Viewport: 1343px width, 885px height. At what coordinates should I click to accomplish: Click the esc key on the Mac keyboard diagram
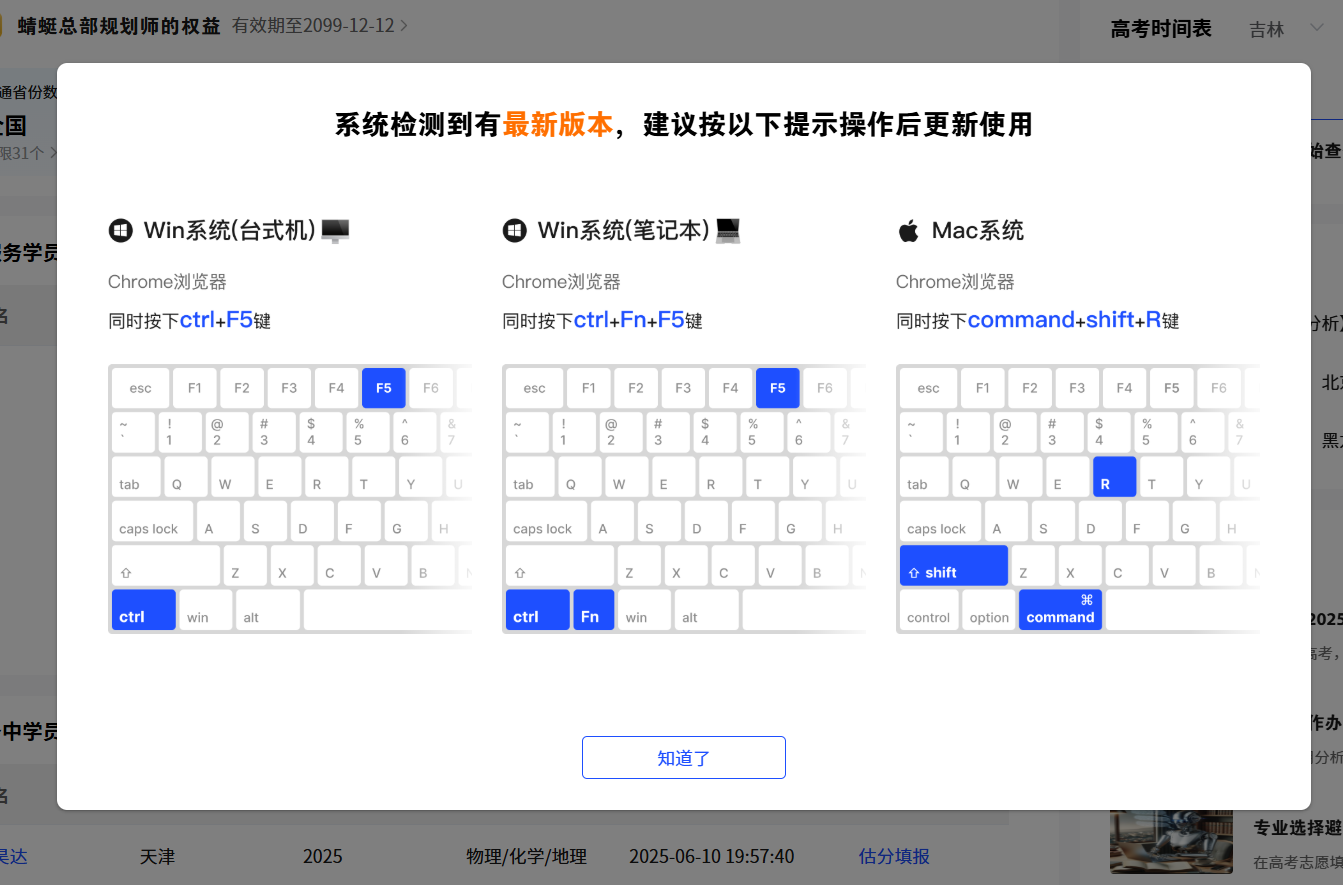point(927,387)
